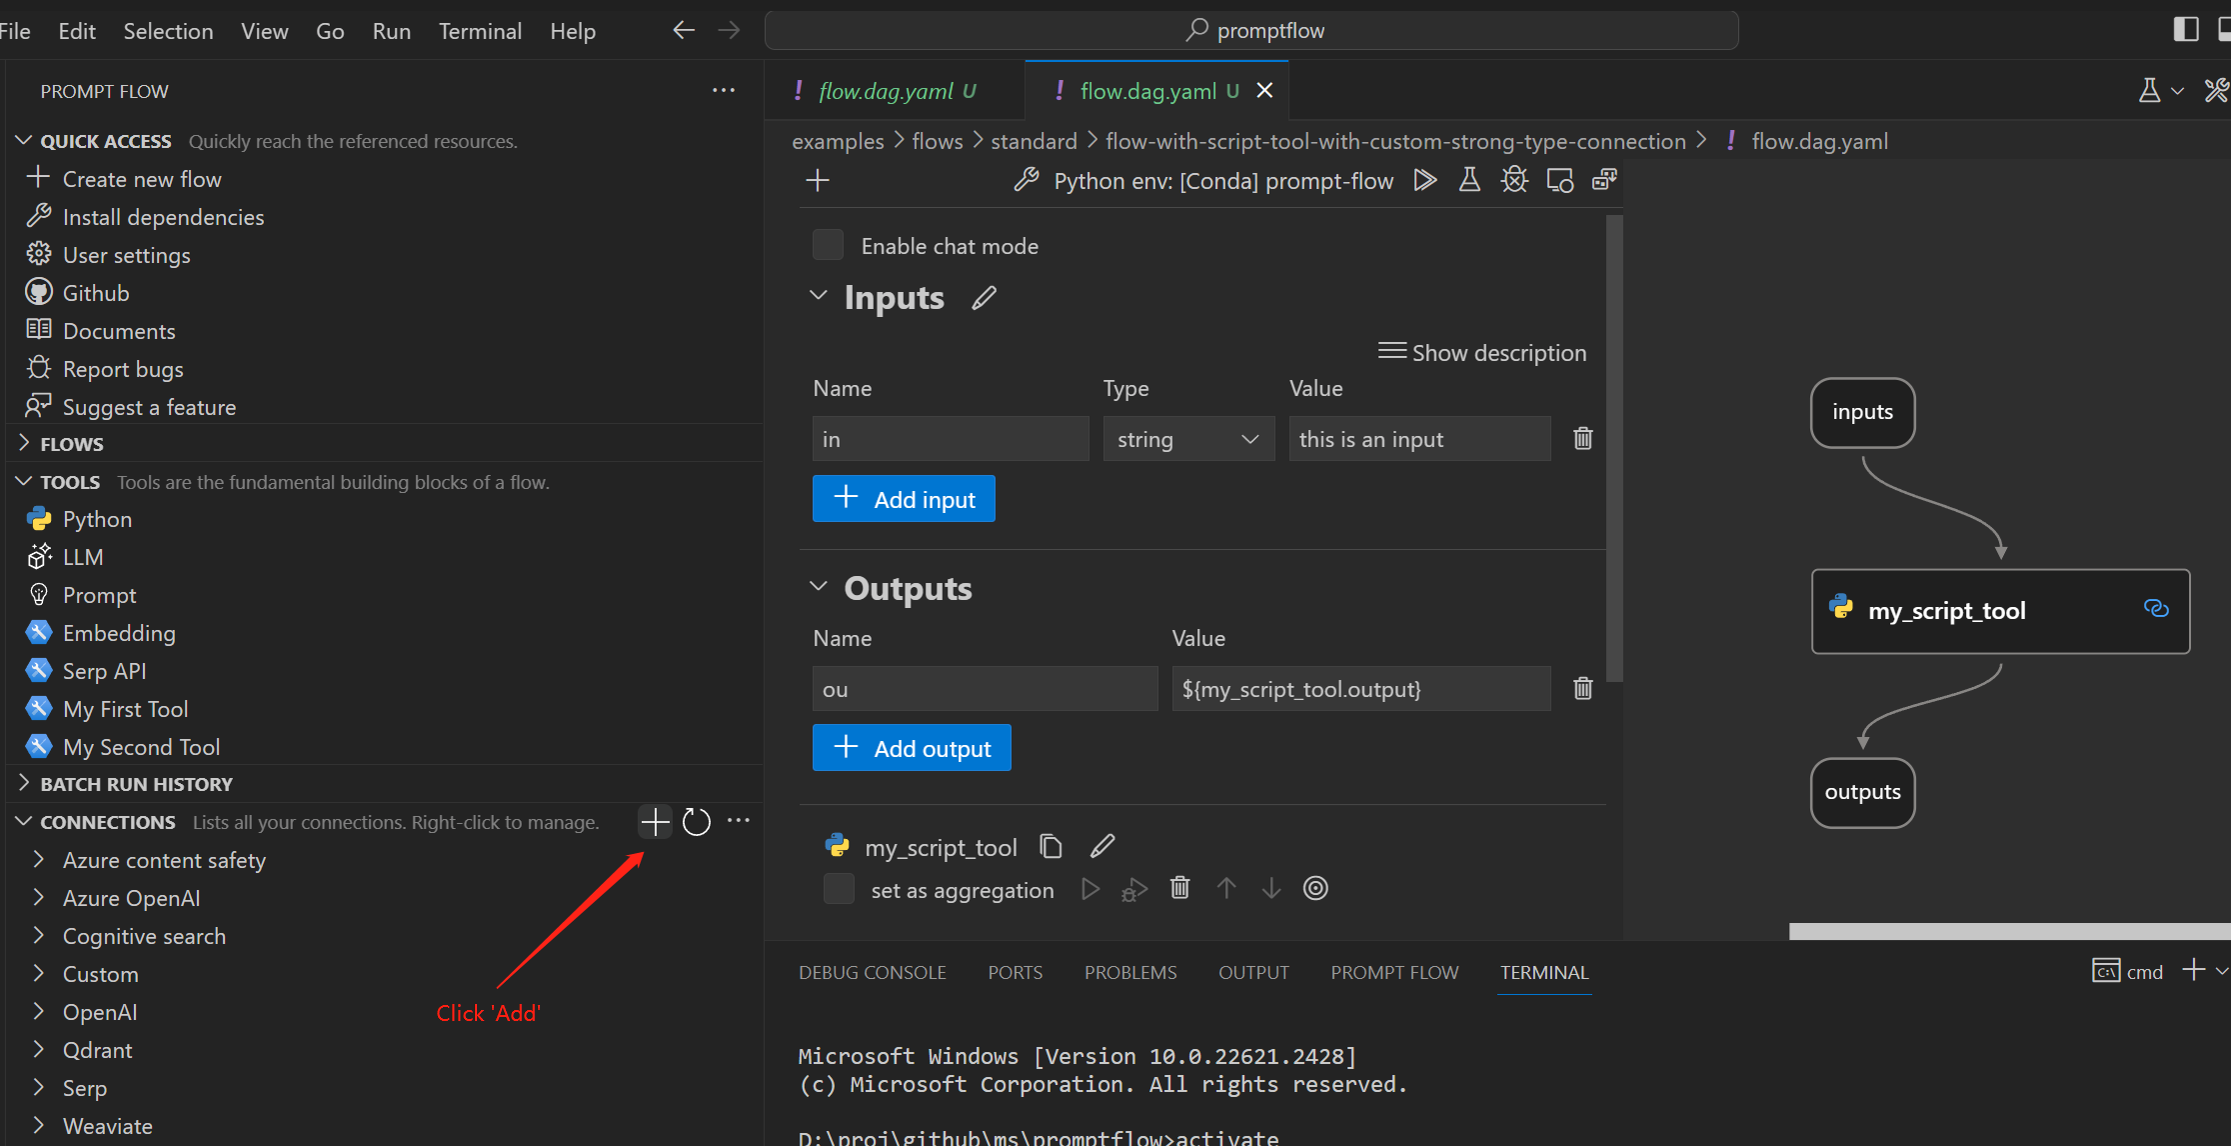Toggle Enable chat mode checkbox
This screenshot has height=1146, width=2231.
(825, 244)
